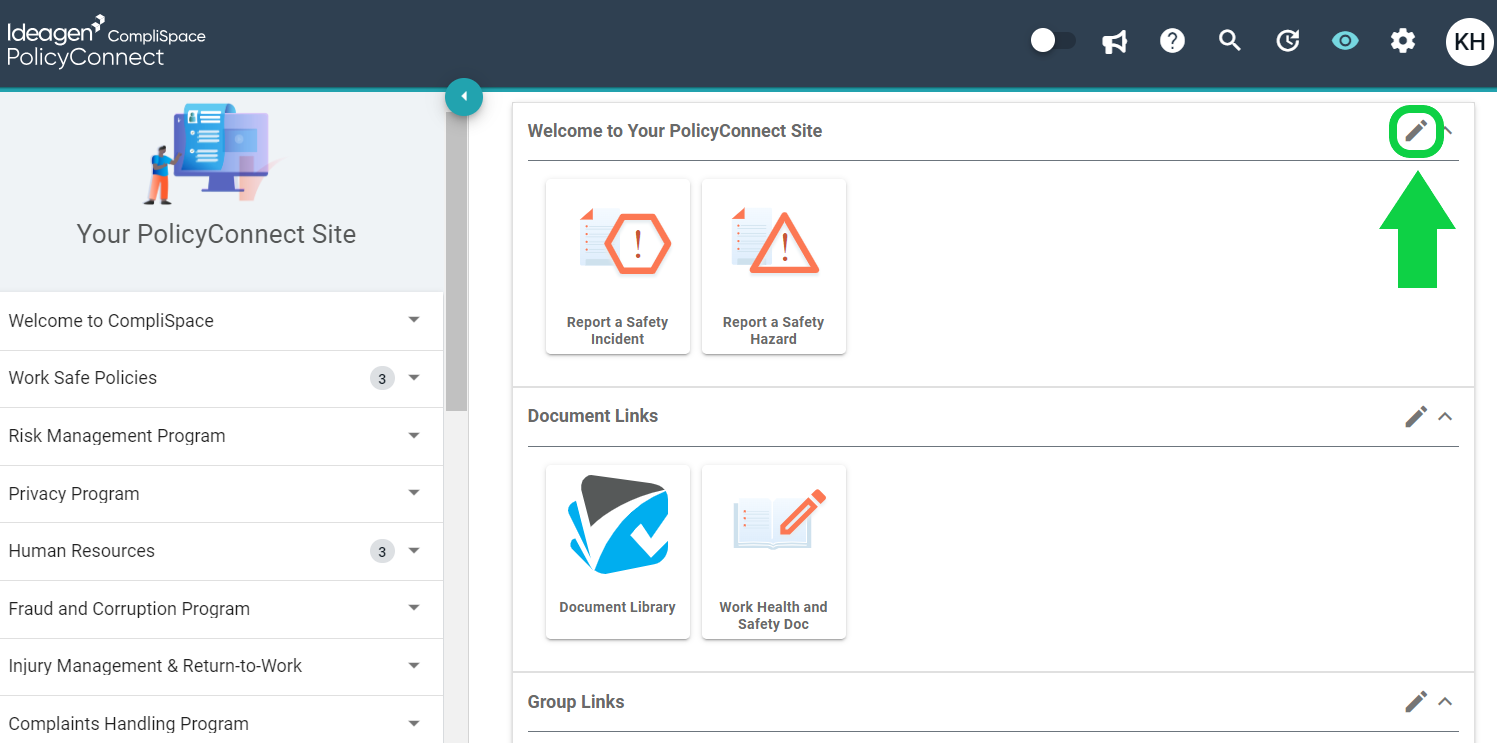1497x743 pixels.
Task: Select Complaints Handling Program menu item
Action: [221, 721]
